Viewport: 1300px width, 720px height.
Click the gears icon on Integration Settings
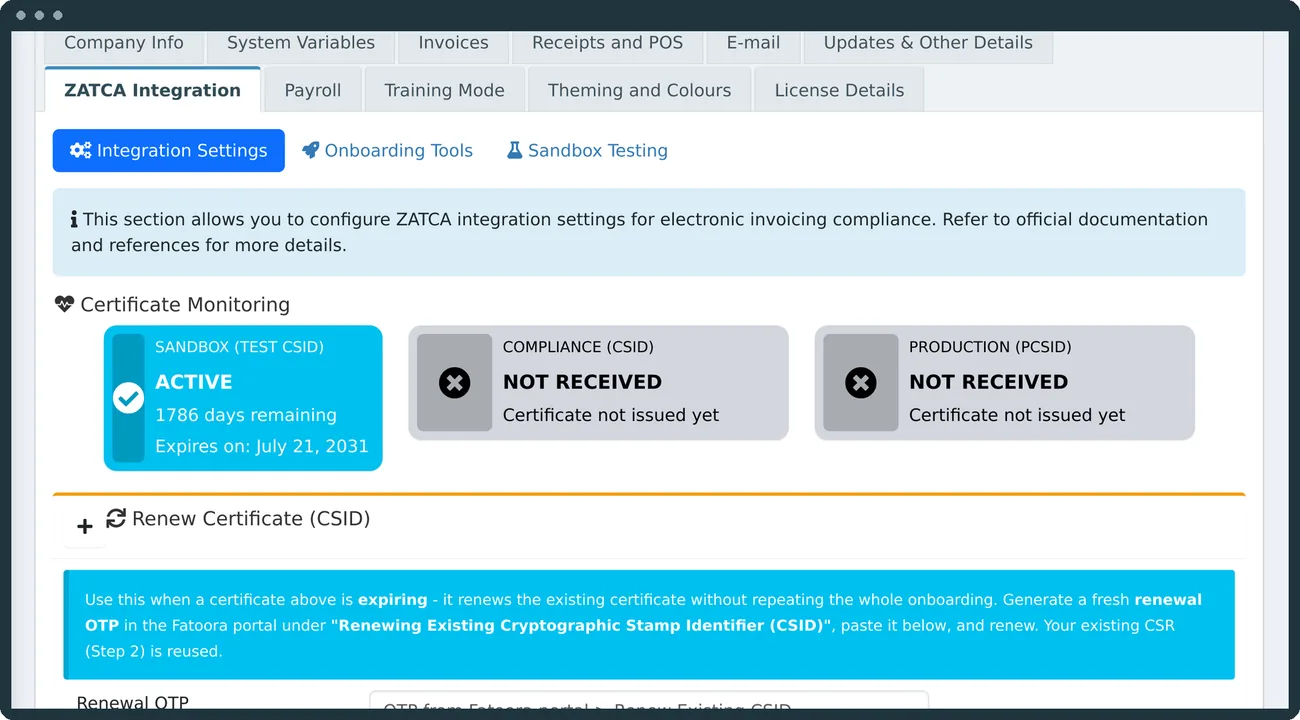[x=80, y=151]
